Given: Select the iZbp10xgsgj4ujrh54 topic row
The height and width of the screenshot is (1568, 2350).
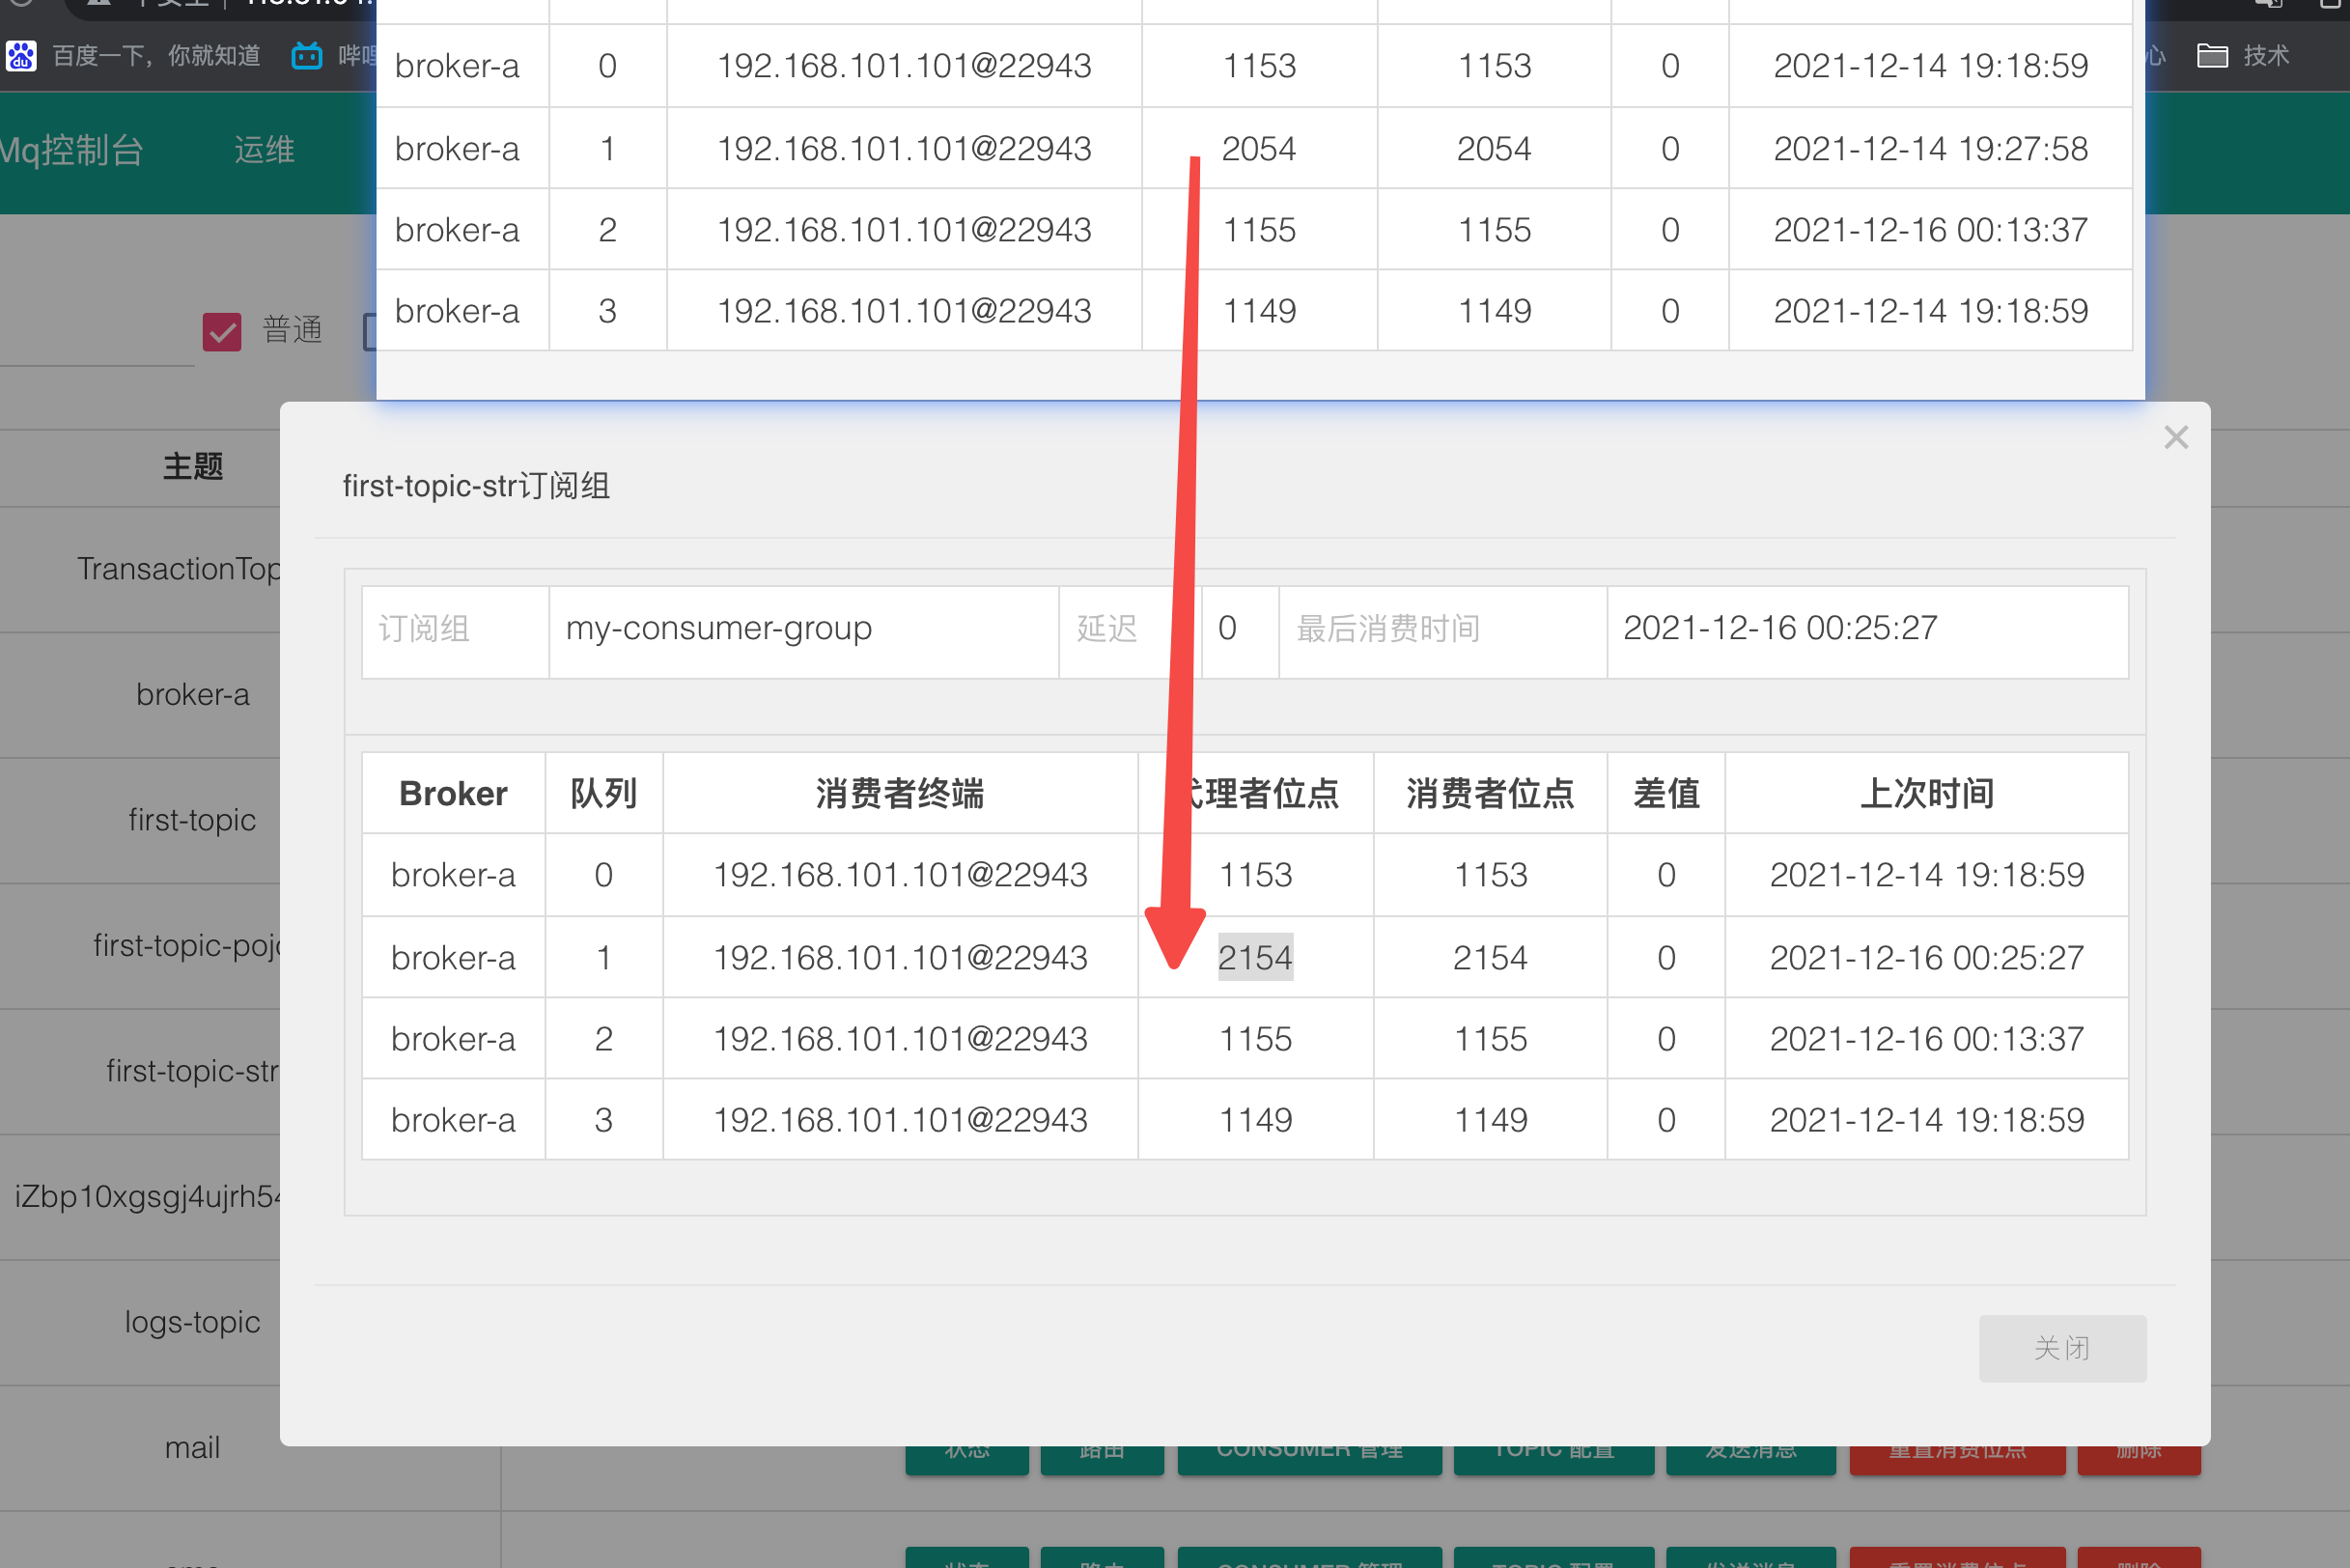Looking at the screenshot, I should pyautogui.click(x=148, y=1196).
